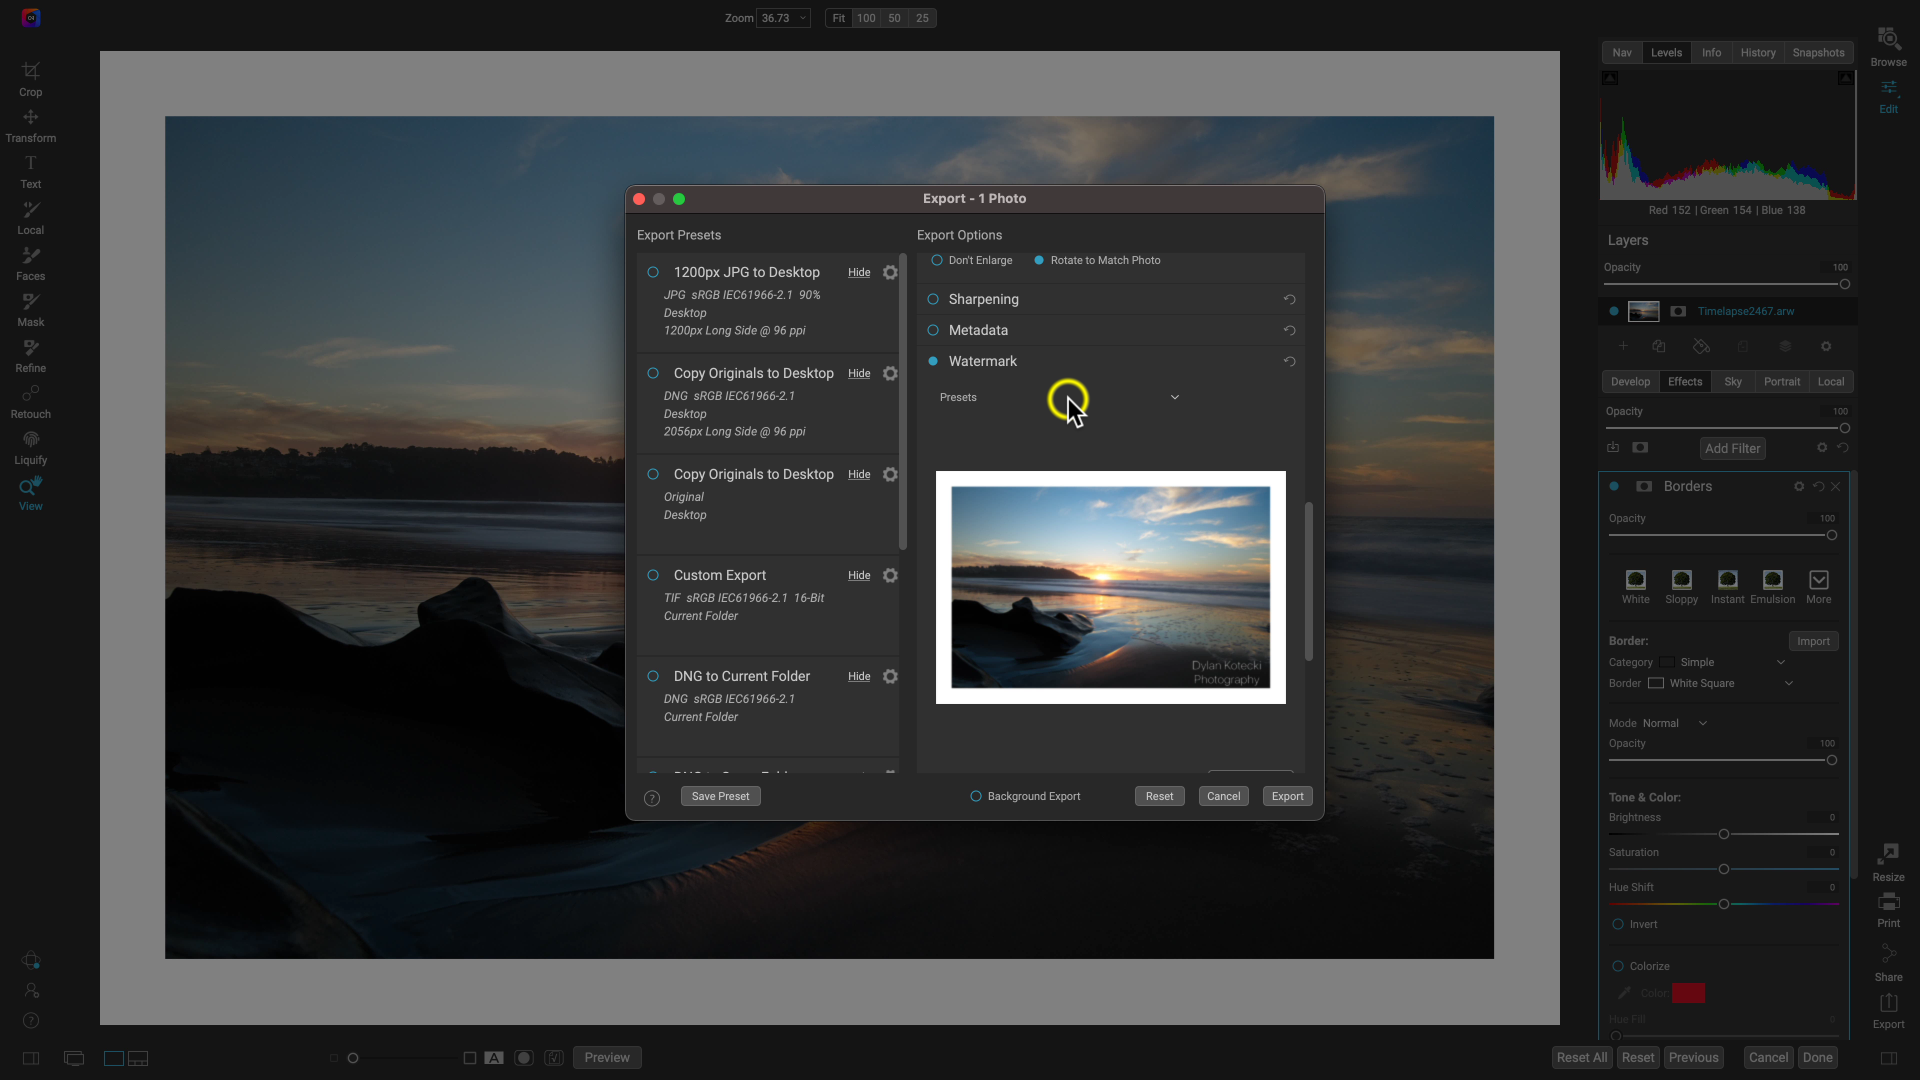Image resolution: width=1920 pixels, height=1080 pixels.
Task: Open the Mode Normal dropdown
Action: click(1674, 723)
